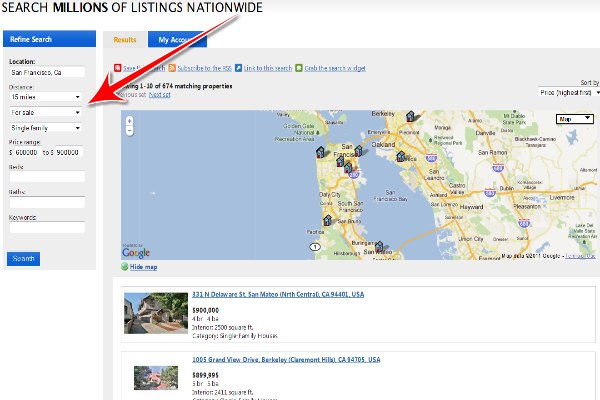The image size is (600, 400).
Task: Zoom in on the map
Action: point(130,122)
